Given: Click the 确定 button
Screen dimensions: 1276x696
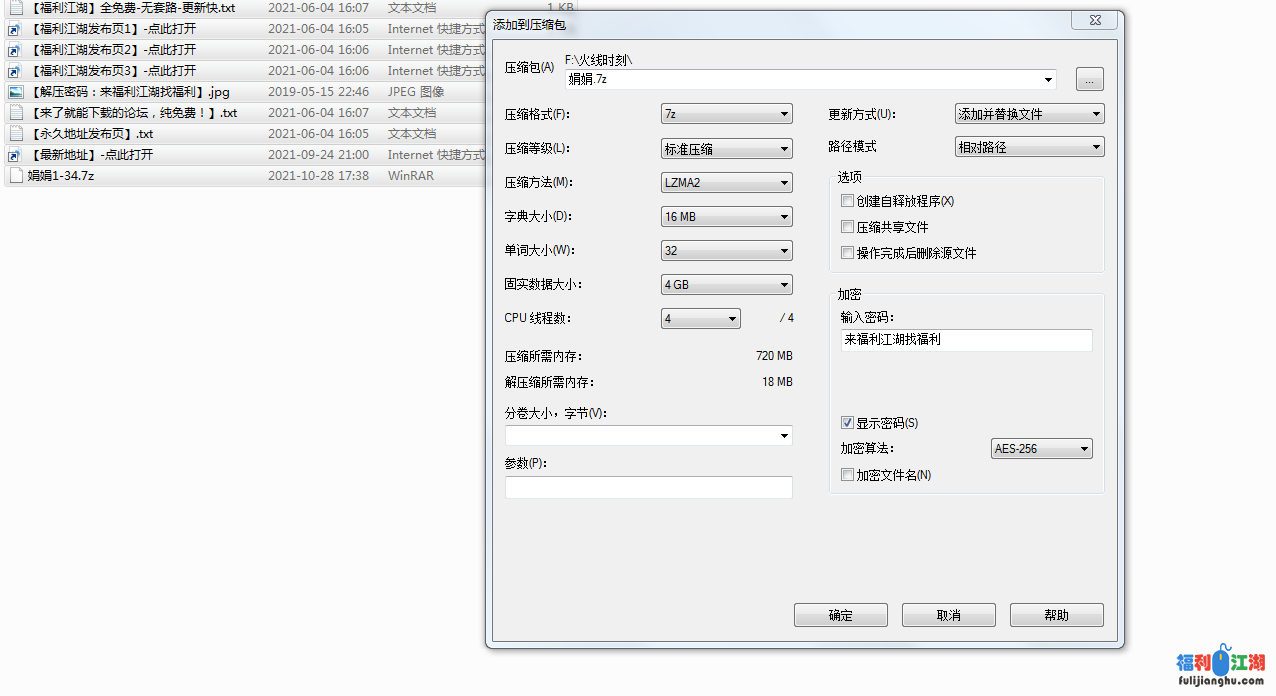Looking at the screenshot, I should [x=840, y=615].
